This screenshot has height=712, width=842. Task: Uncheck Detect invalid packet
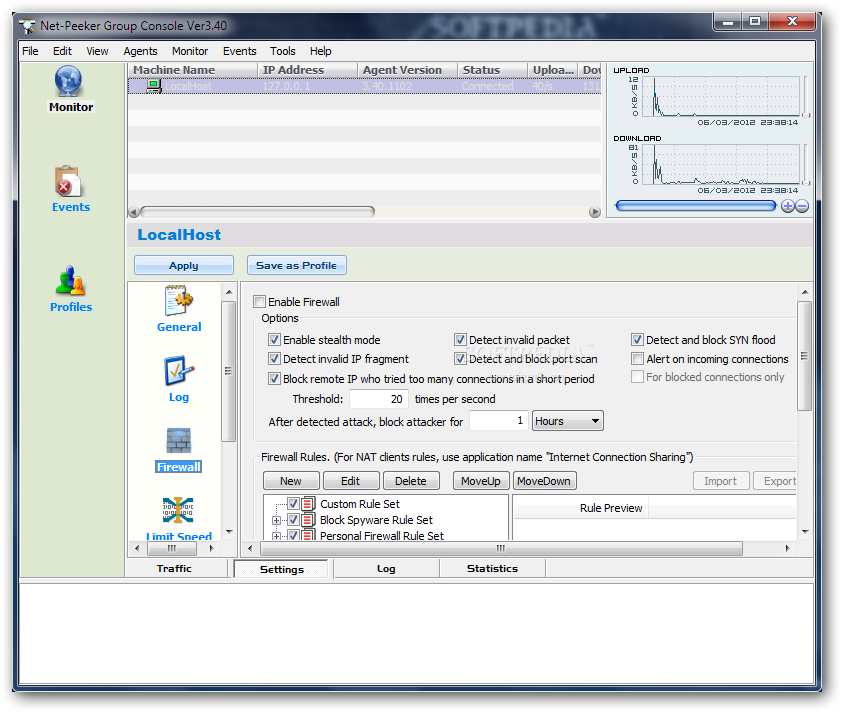pos(460,340)
